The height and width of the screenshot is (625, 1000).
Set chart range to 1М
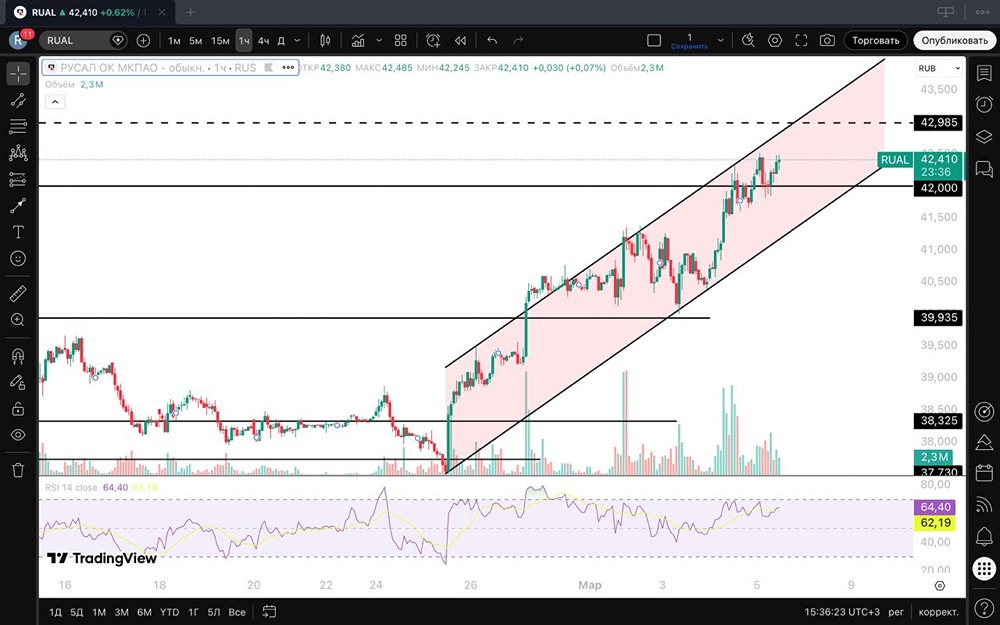99,612
